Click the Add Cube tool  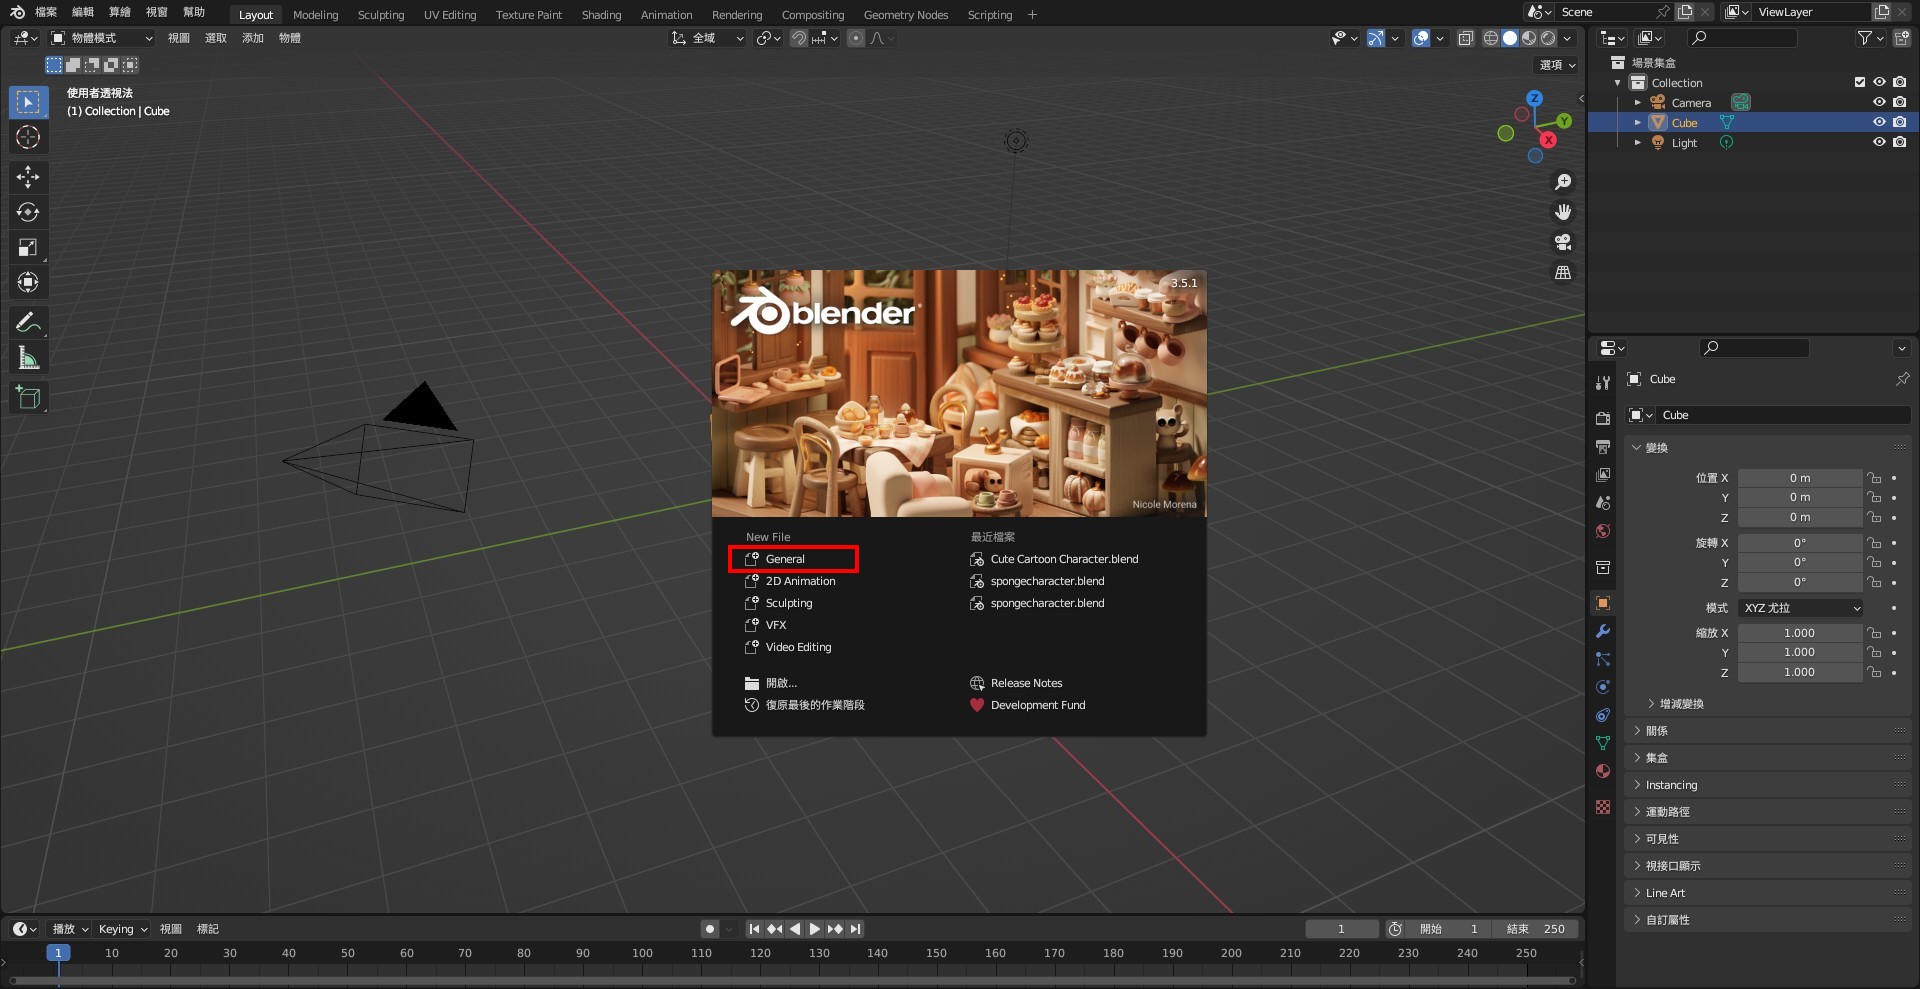tap(28, 398)
